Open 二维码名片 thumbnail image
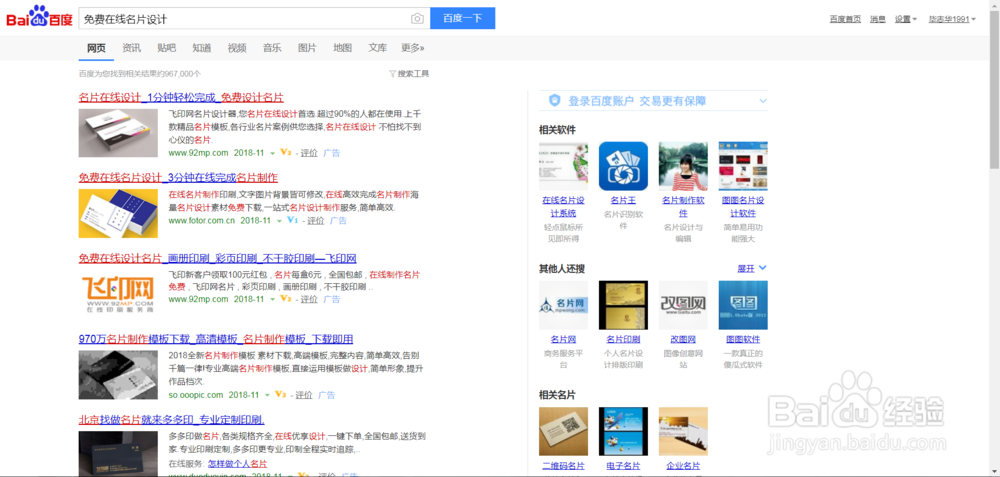The height and width of the screenshot is (477, 1000). tap(563, 432)
